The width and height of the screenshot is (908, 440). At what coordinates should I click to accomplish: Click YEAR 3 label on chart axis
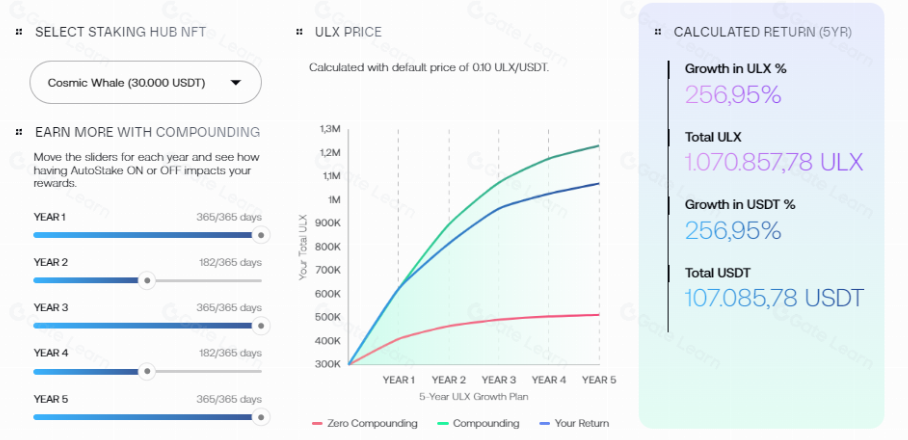coord(498,380)
